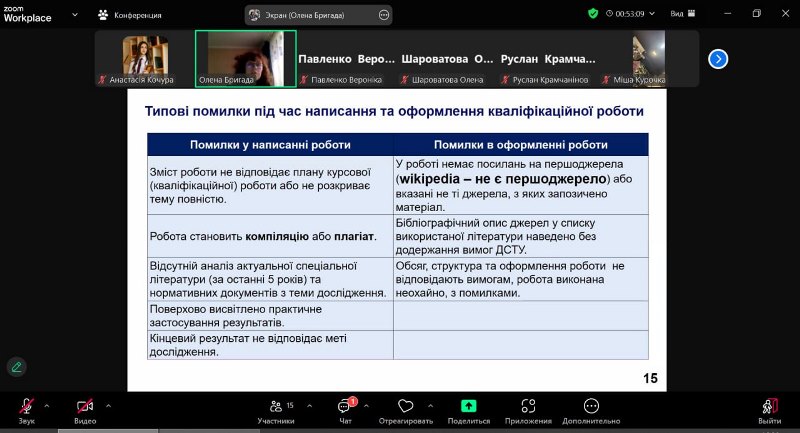Open the Дополнительно more options button
This screenshot has height=433, width=800.
pos(591,411)
